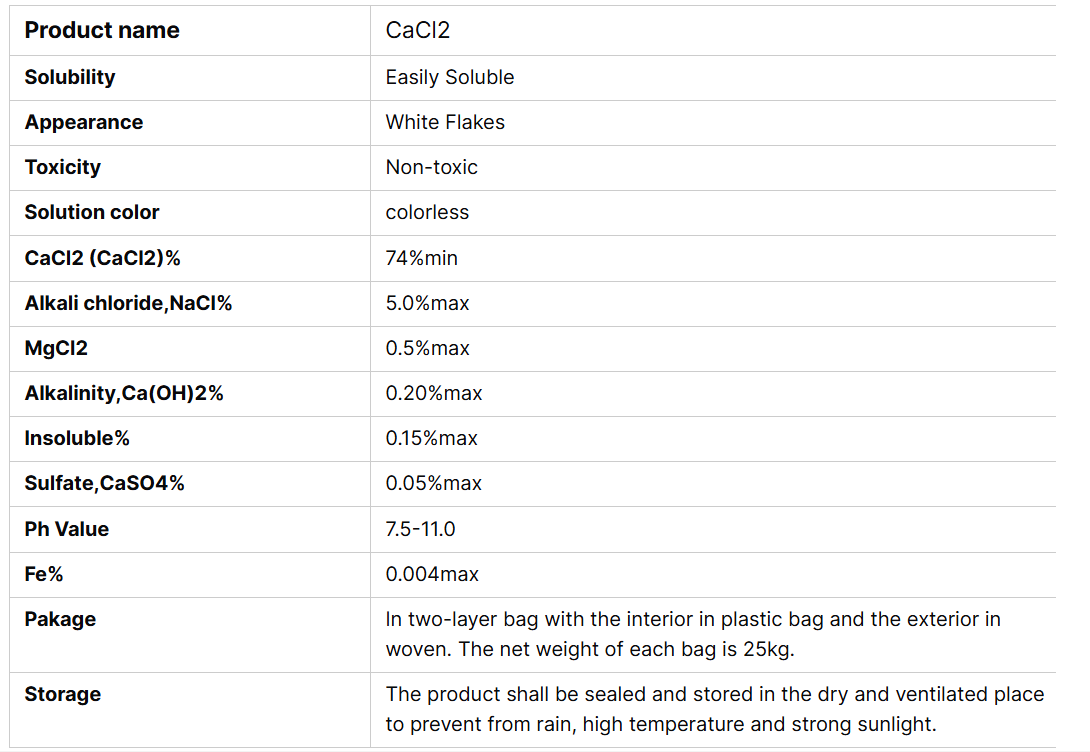This screenshot has height=752, width=1090.
Task: Select the "0.20%max" alkalinity value
Action: coord(434,393)
